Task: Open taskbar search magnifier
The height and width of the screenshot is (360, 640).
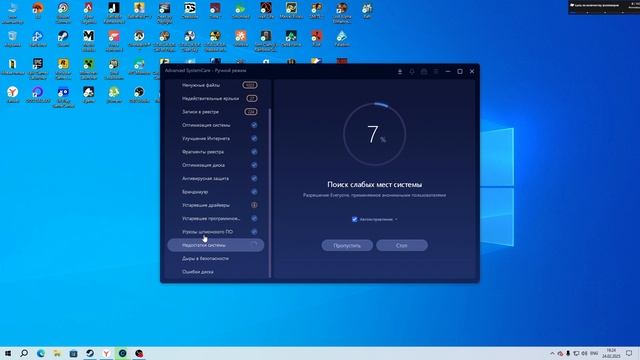Action: (x=24, y=353)
